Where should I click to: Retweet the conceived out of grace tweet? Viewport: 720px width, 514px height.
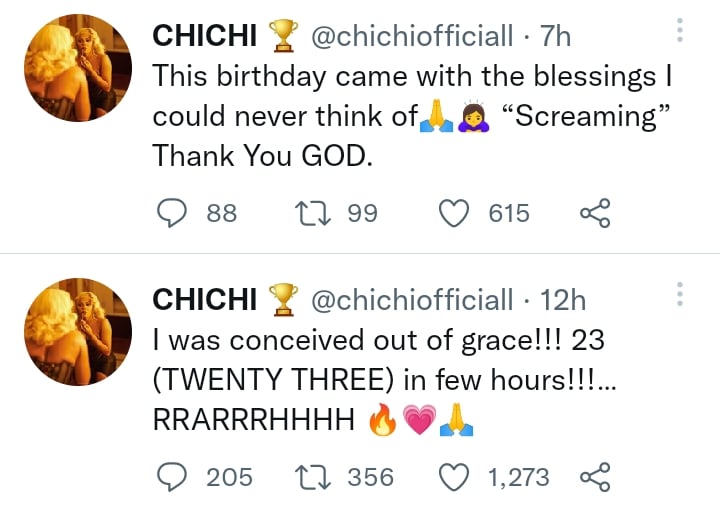[316, 477]
